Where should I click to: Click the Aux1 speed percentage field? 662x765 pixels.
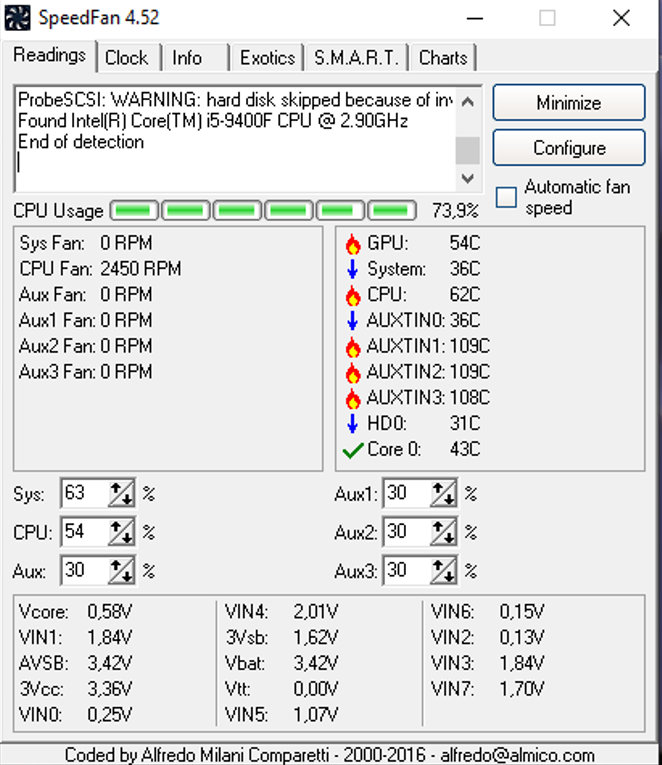click(x=407, y=493)
